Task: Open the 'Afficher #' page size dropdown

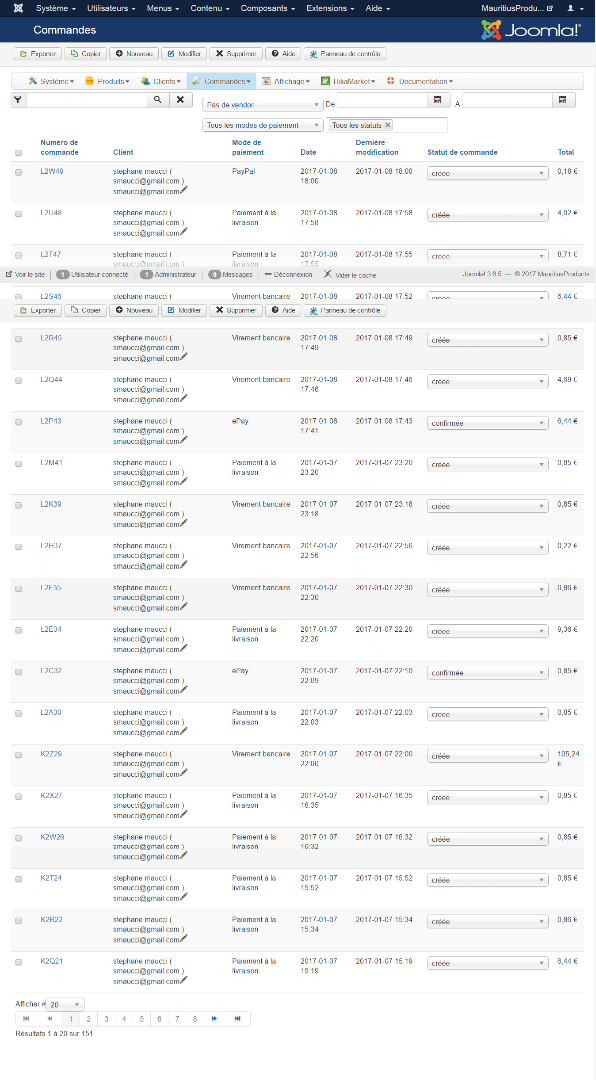Action: 65,1005
